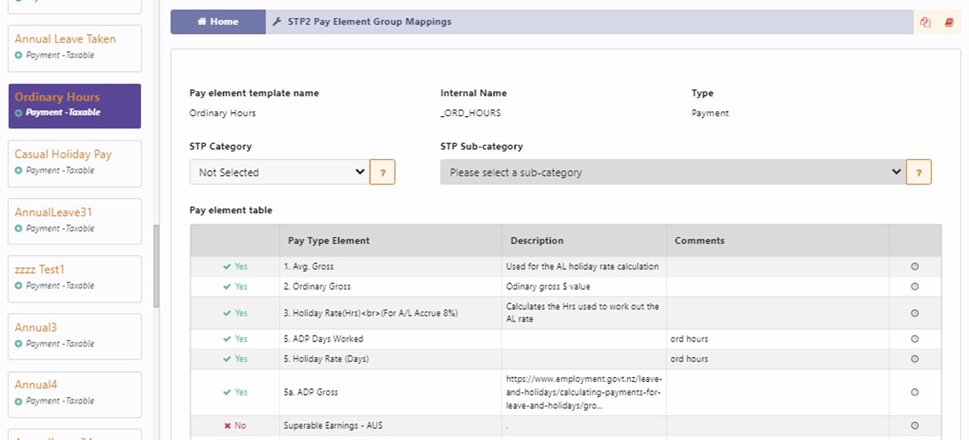Open the Home breadcrumb button

(x=218, y=22)
